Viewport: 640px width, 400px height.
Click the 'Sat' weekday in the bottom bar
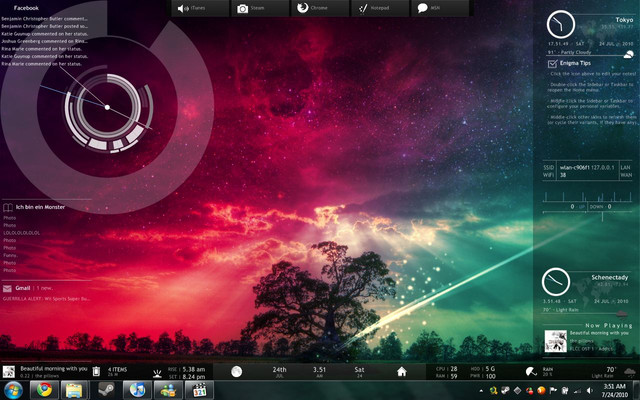click(359, 369)
